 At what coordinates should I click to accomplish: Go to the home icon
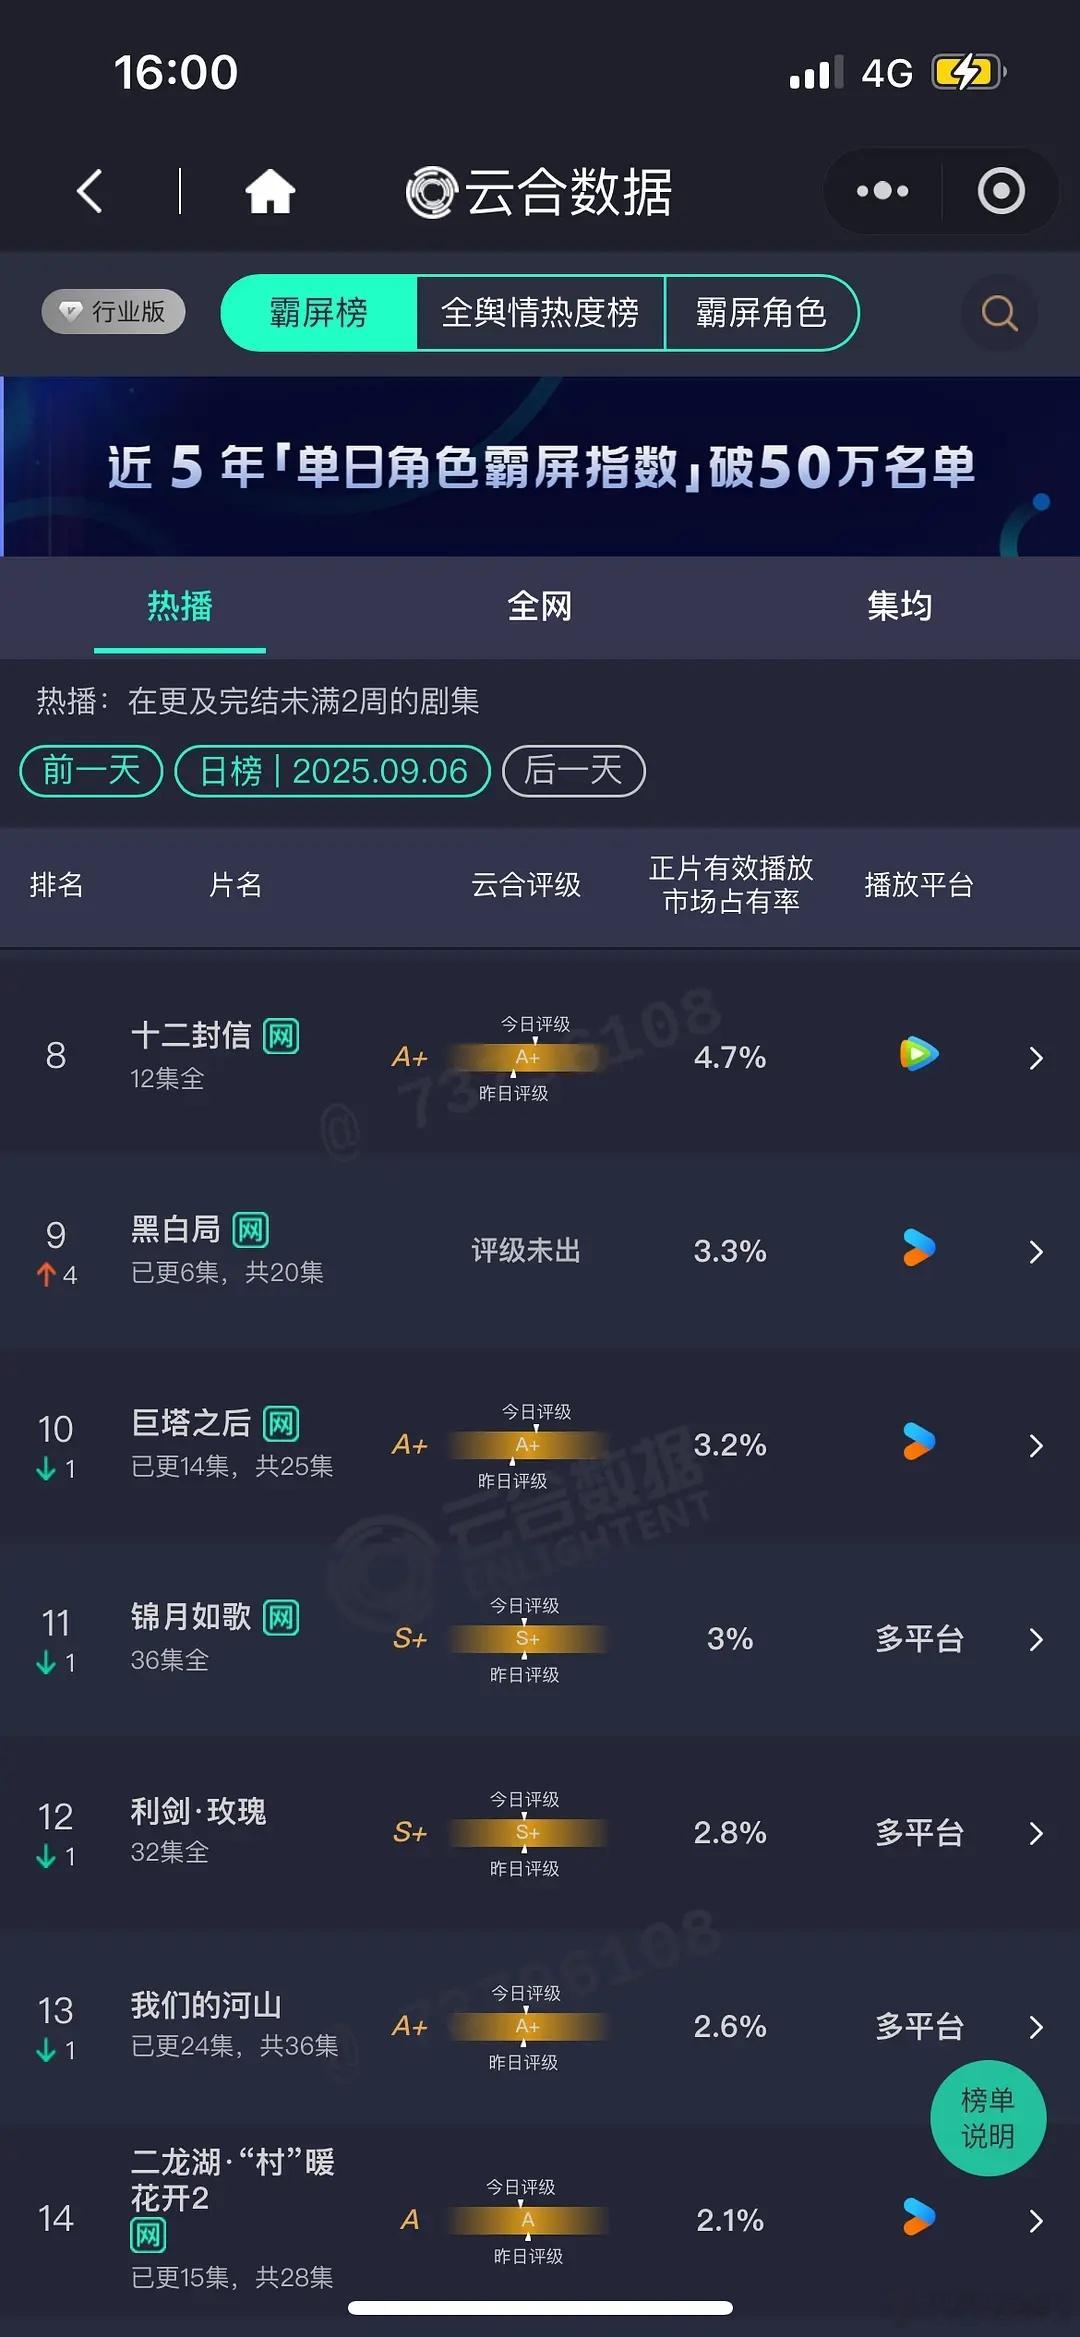270,191
